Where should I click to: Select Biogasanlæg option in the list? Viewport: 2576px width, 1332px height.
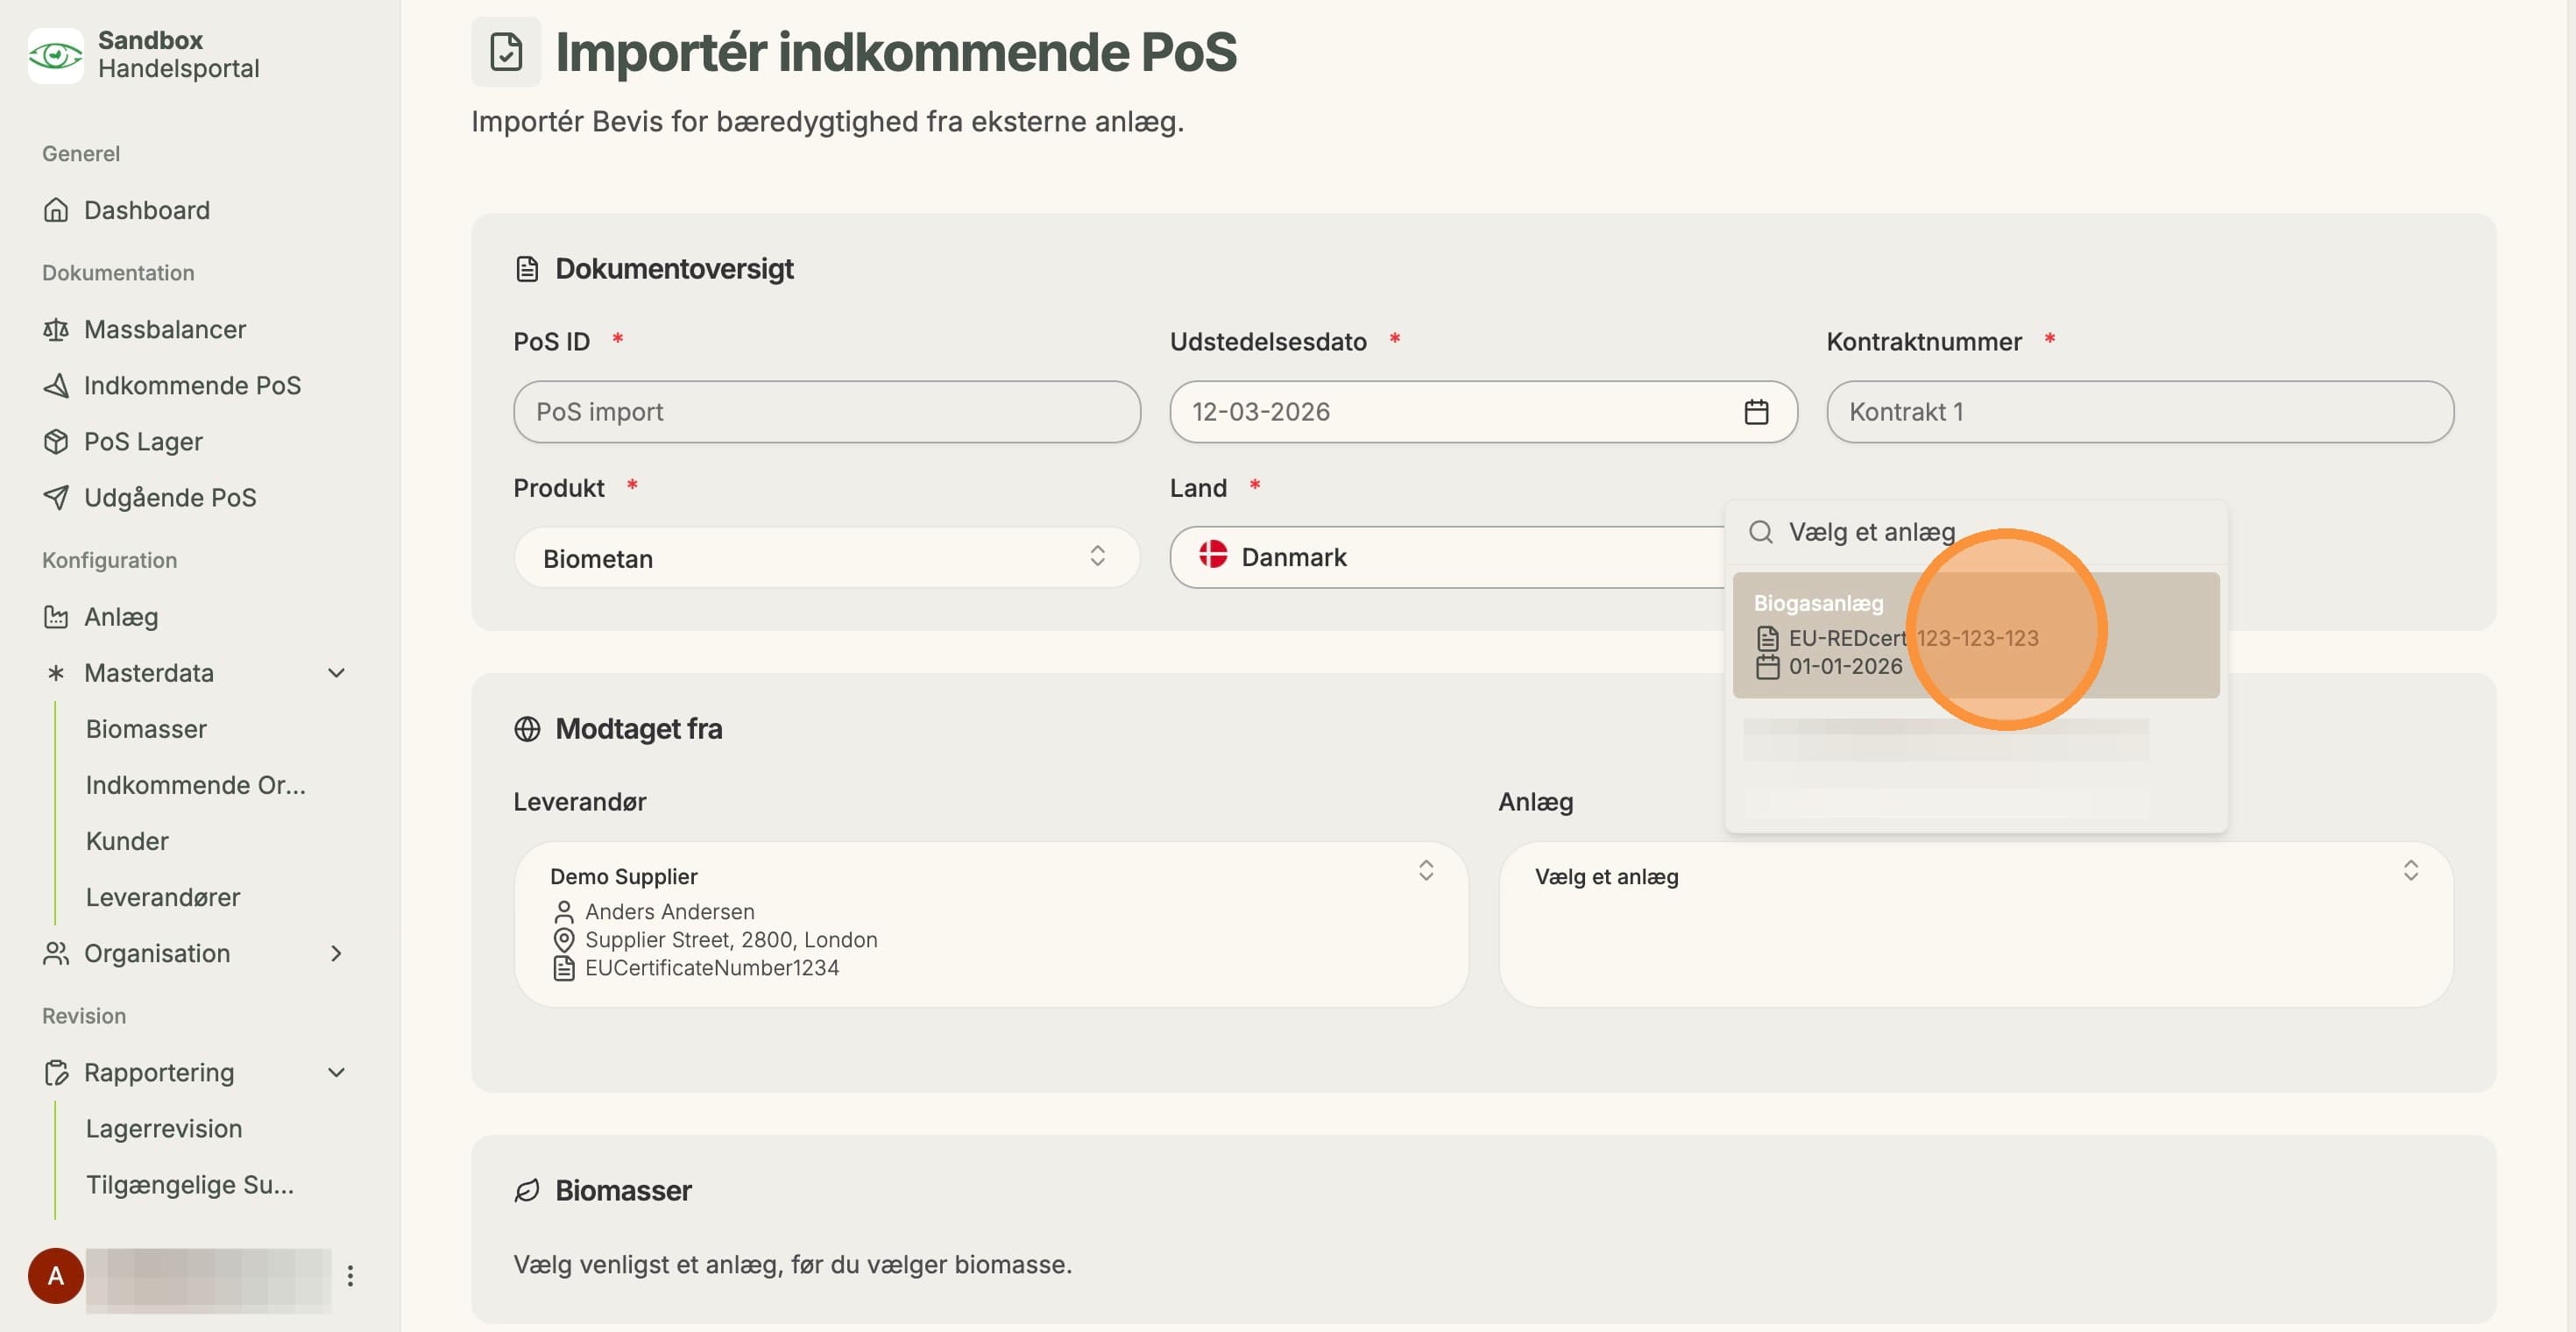(x=1976, y=635)
